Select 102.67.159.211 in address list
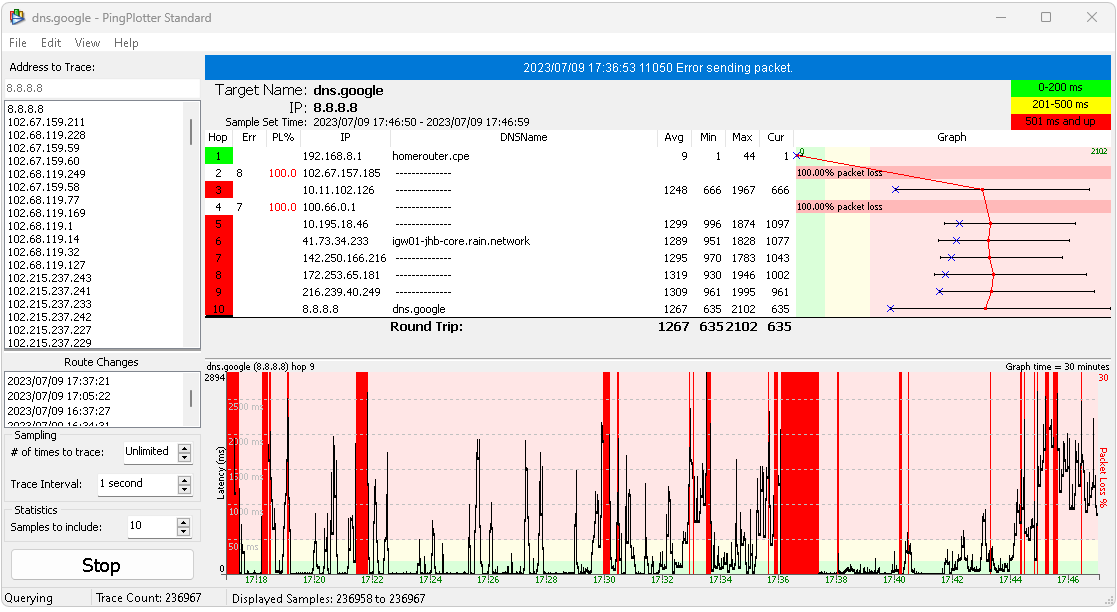 (46, 122)
